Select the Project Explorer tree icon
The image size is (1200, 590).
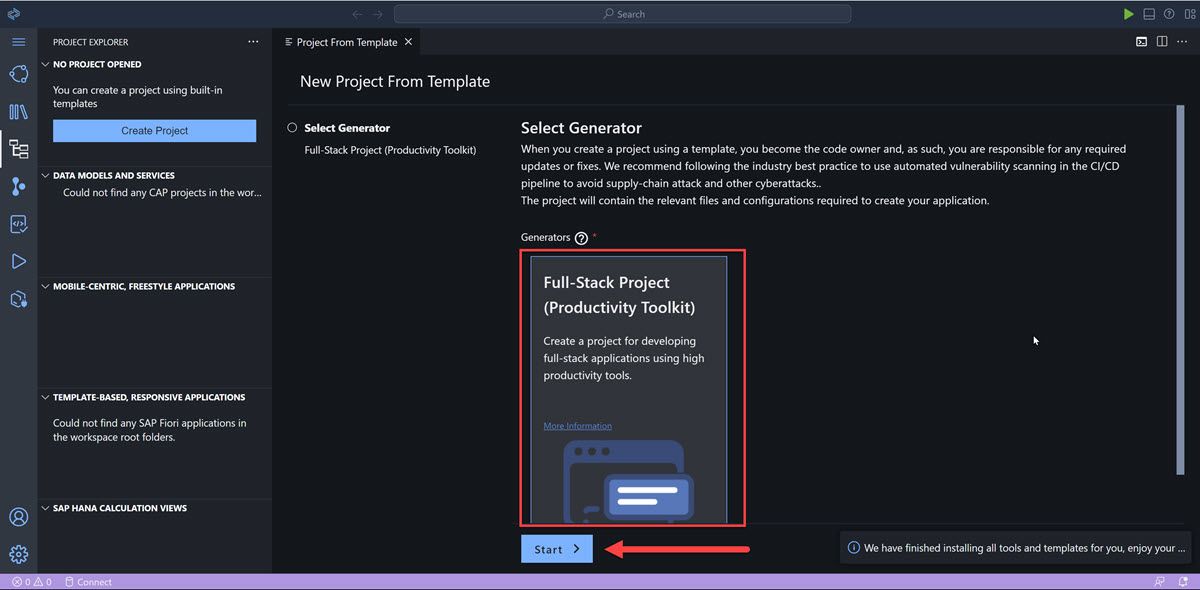click(18, 149)
